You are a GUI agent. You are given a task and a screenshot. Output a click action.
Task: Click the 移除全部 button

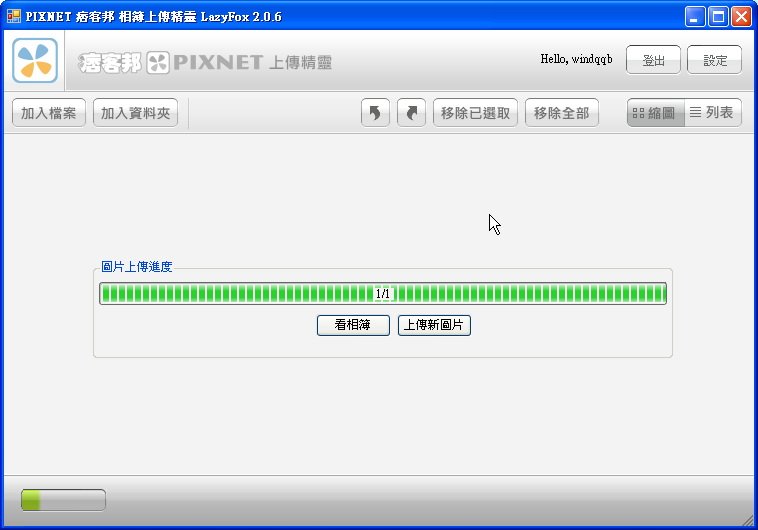562,113
